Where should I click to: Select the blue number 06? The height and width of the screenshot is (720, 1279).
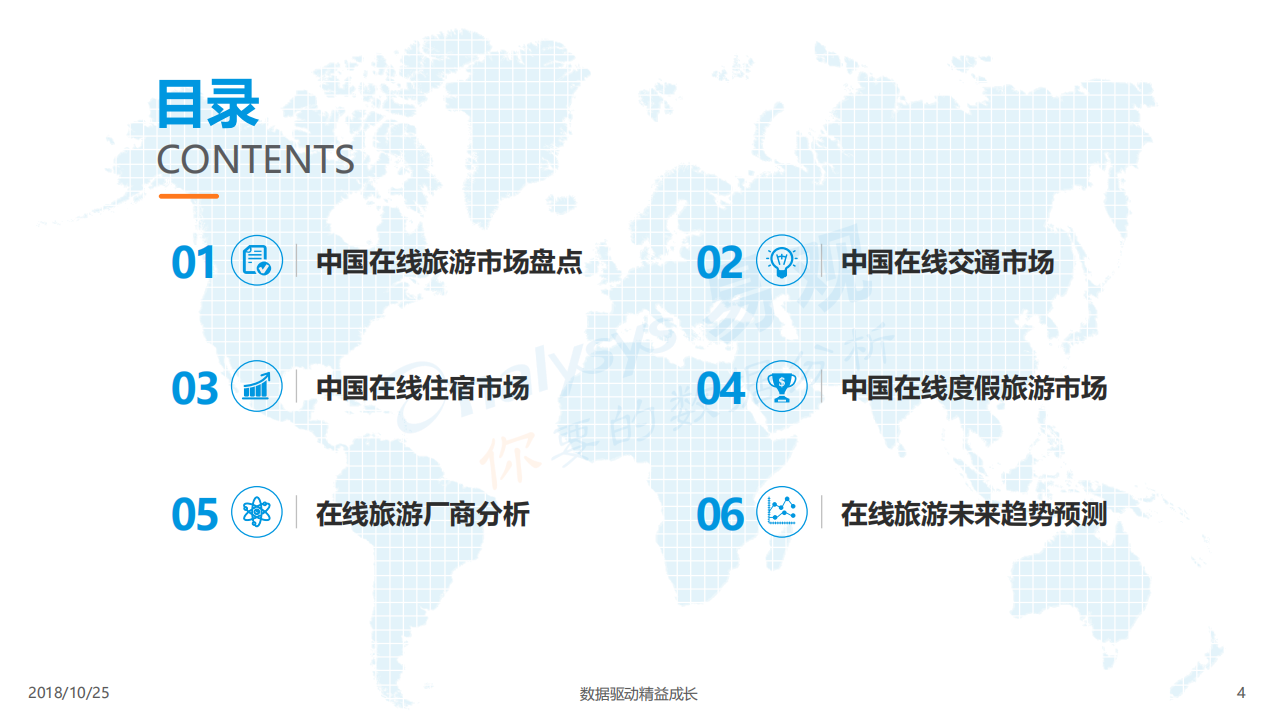pyautogui.click(x=720, y=515)
